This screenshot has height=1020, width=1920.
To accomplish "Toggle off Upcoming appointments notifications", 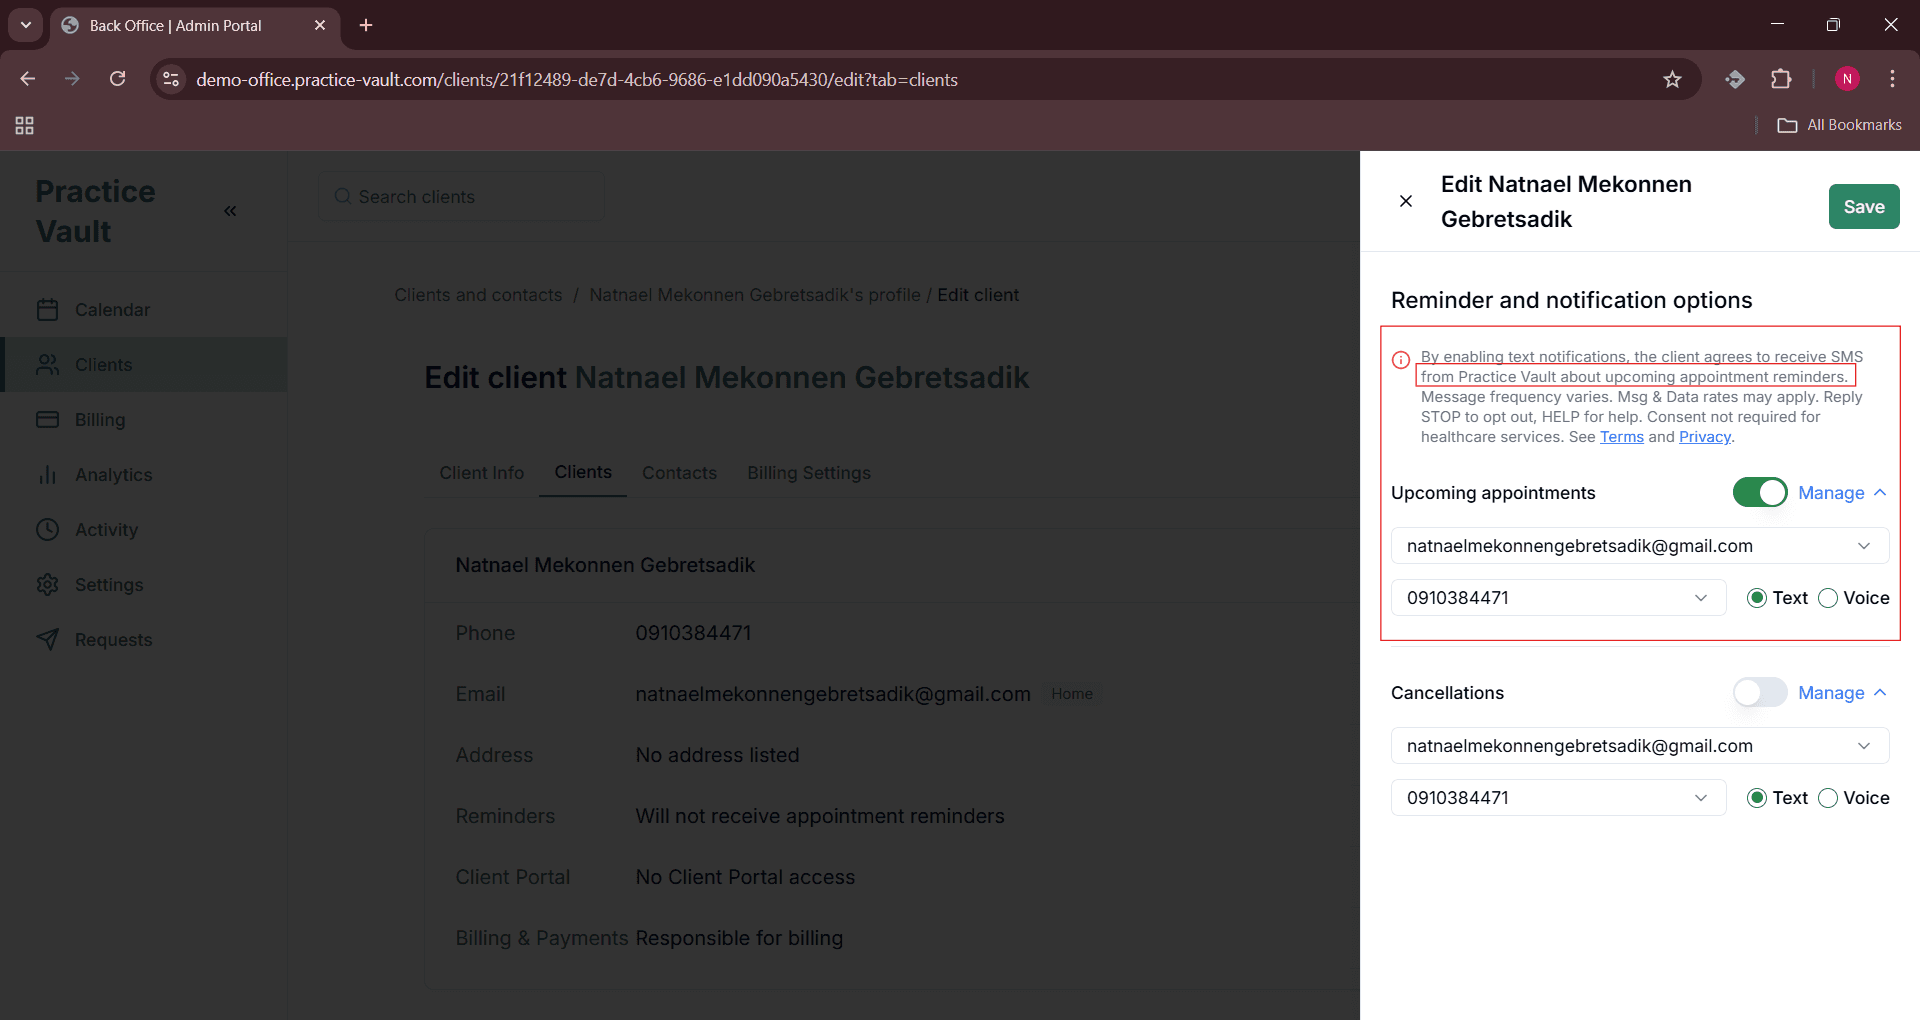I will [1759, 492].
